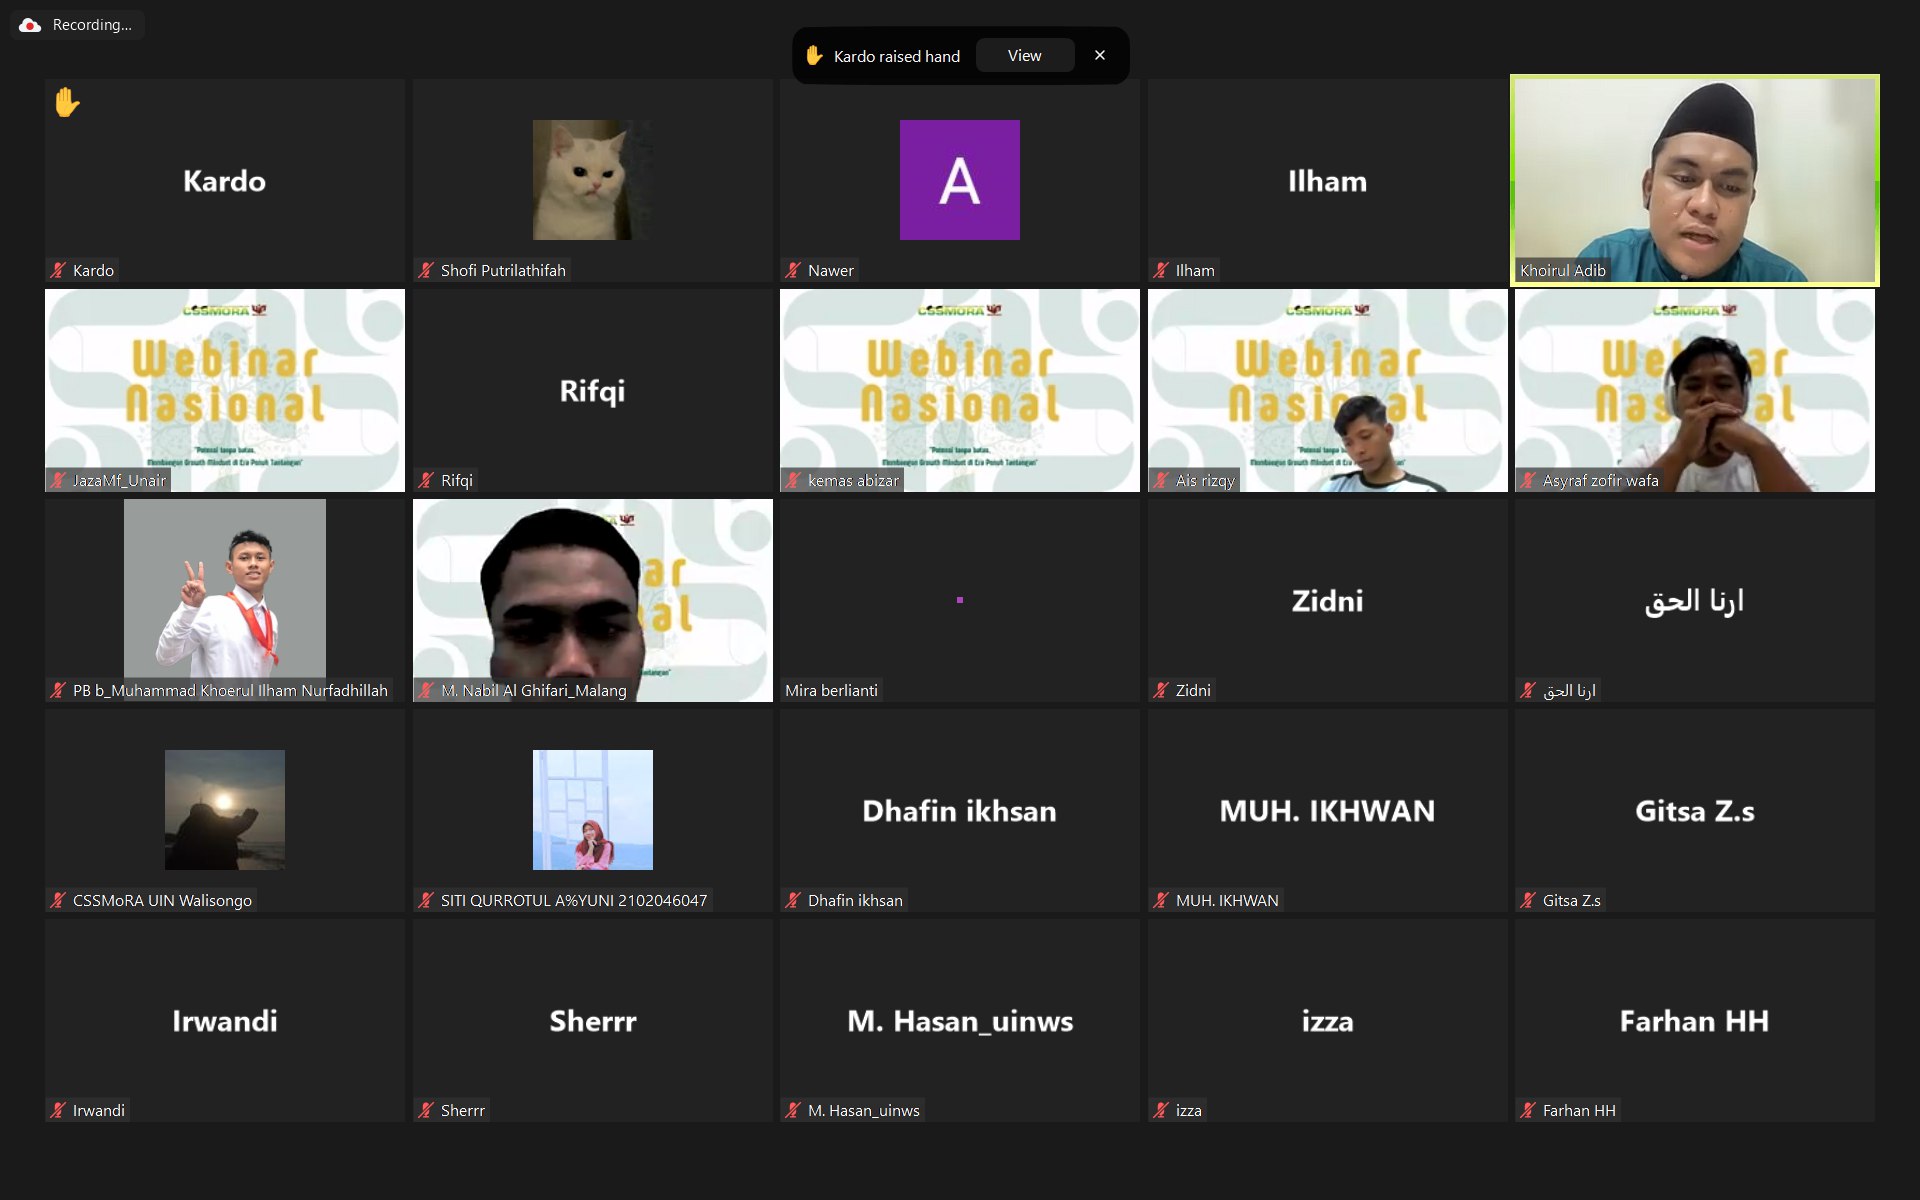This screenshot has height=1200, width=1920.
Task: Click muted mic icon beside Farhan HH label
Action: click(x=1528, y=1110)
